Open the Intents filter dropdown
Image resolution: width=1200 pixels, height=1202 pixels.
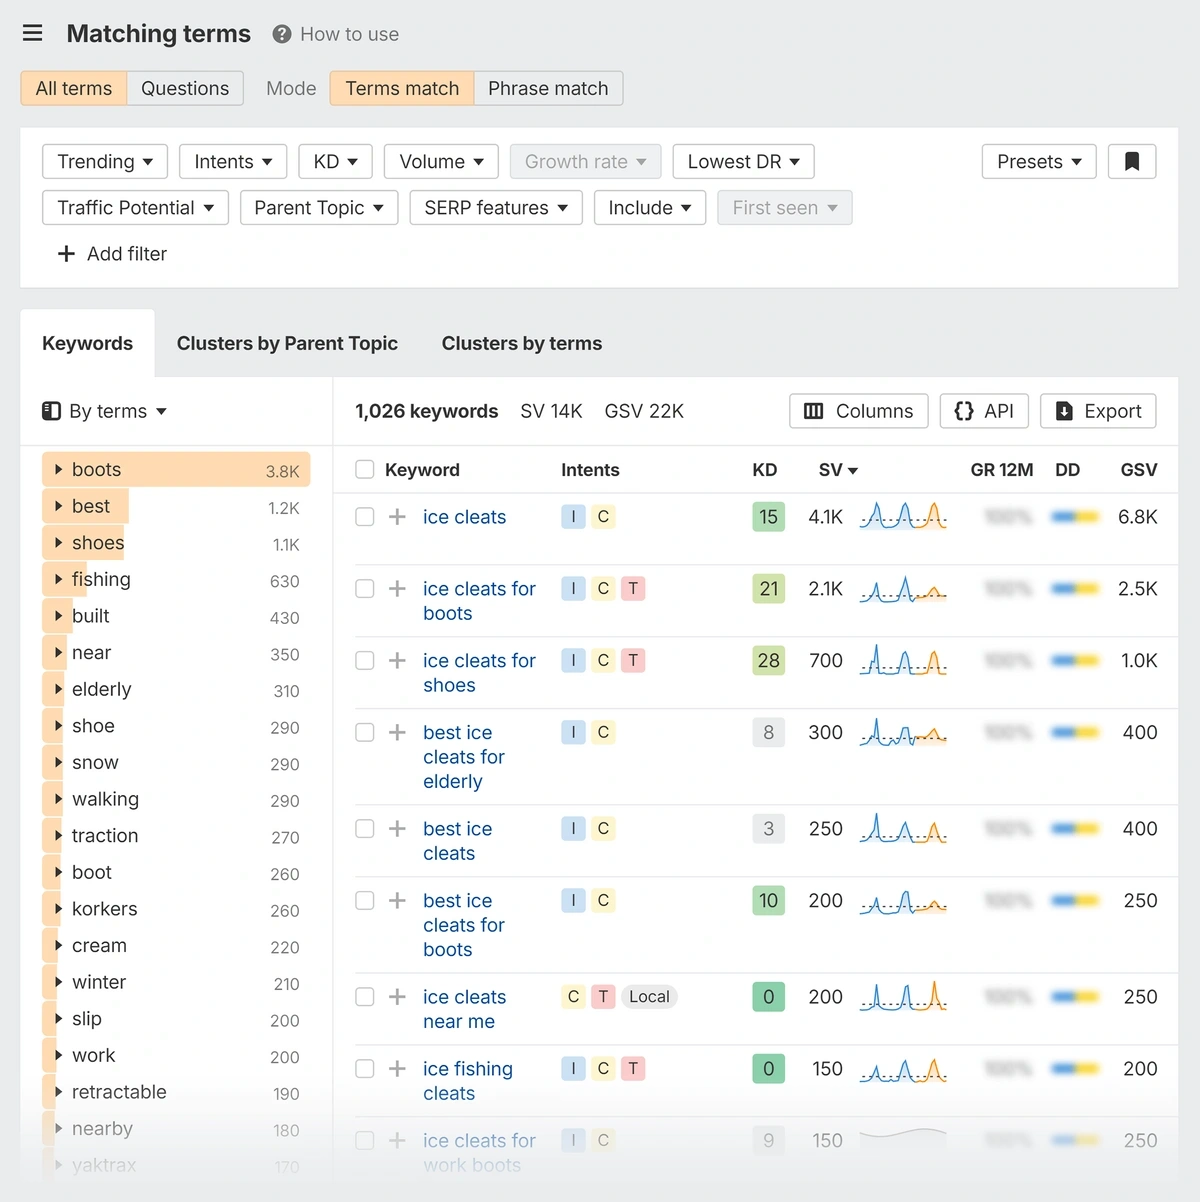233,161
